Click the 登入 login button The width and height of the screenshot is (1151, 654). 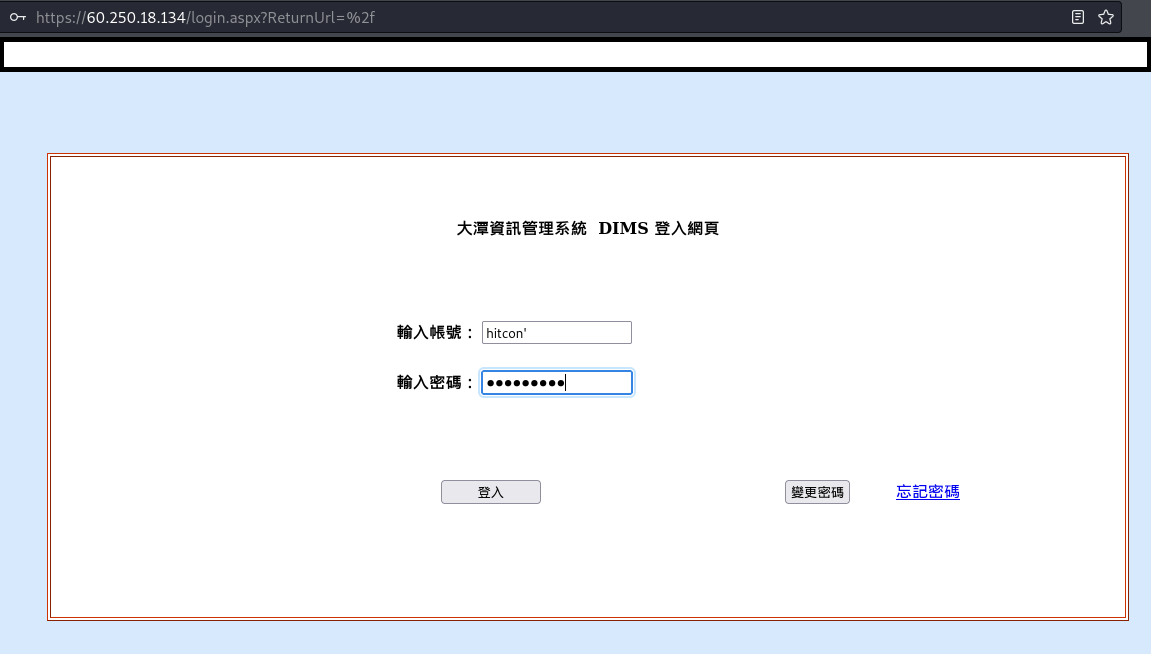coord(490,492)
